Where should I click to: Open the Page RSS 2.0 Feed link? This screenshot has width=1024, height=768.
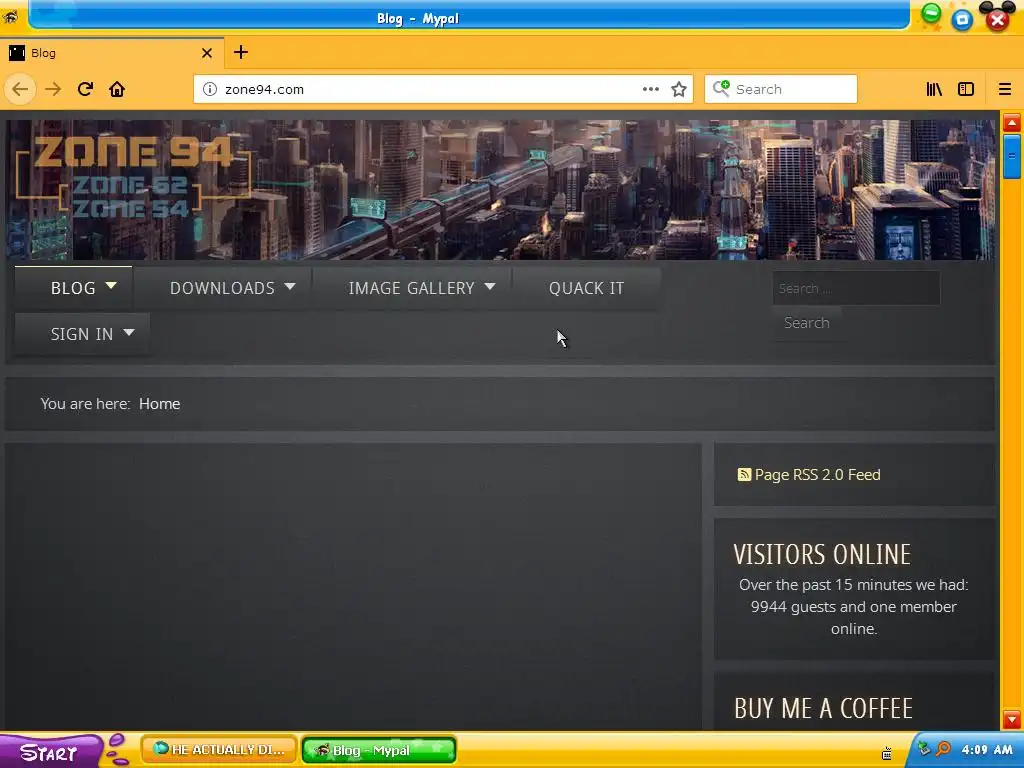pyautogui.click(x=817, y=475)
